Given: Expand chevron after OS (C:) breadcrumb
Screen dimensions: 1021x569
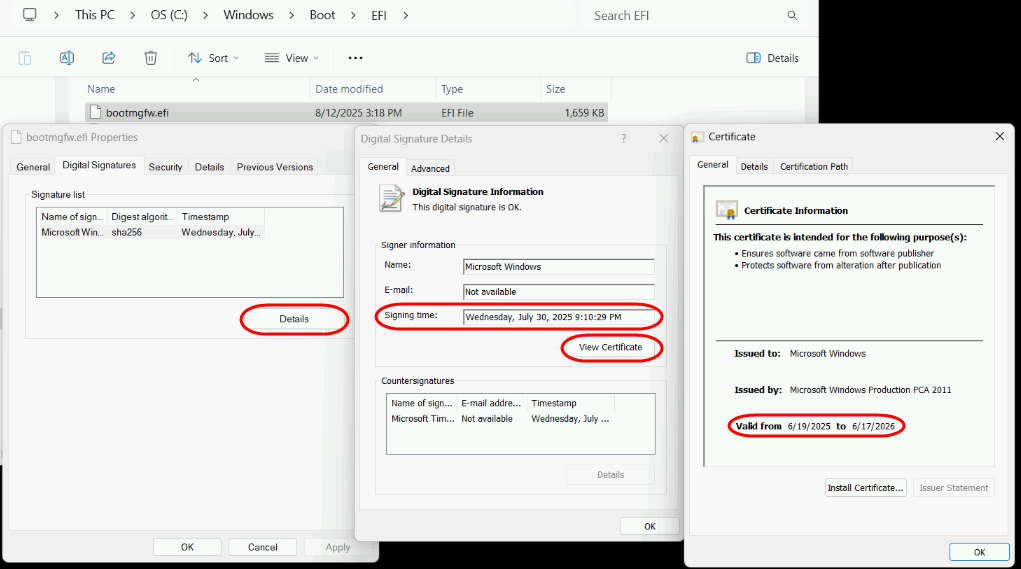Looking at the screenshot, I should pos(205,15).
